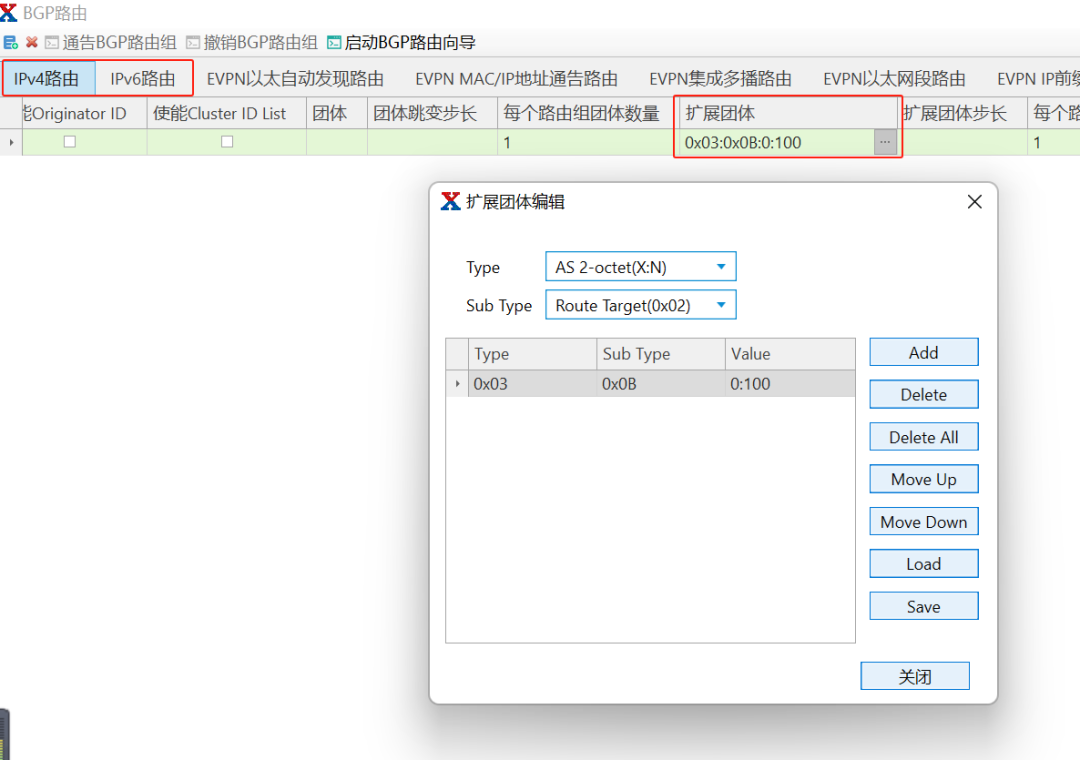
Task: Switch to the IPv6路由 tab
Action: click(143, 79)
